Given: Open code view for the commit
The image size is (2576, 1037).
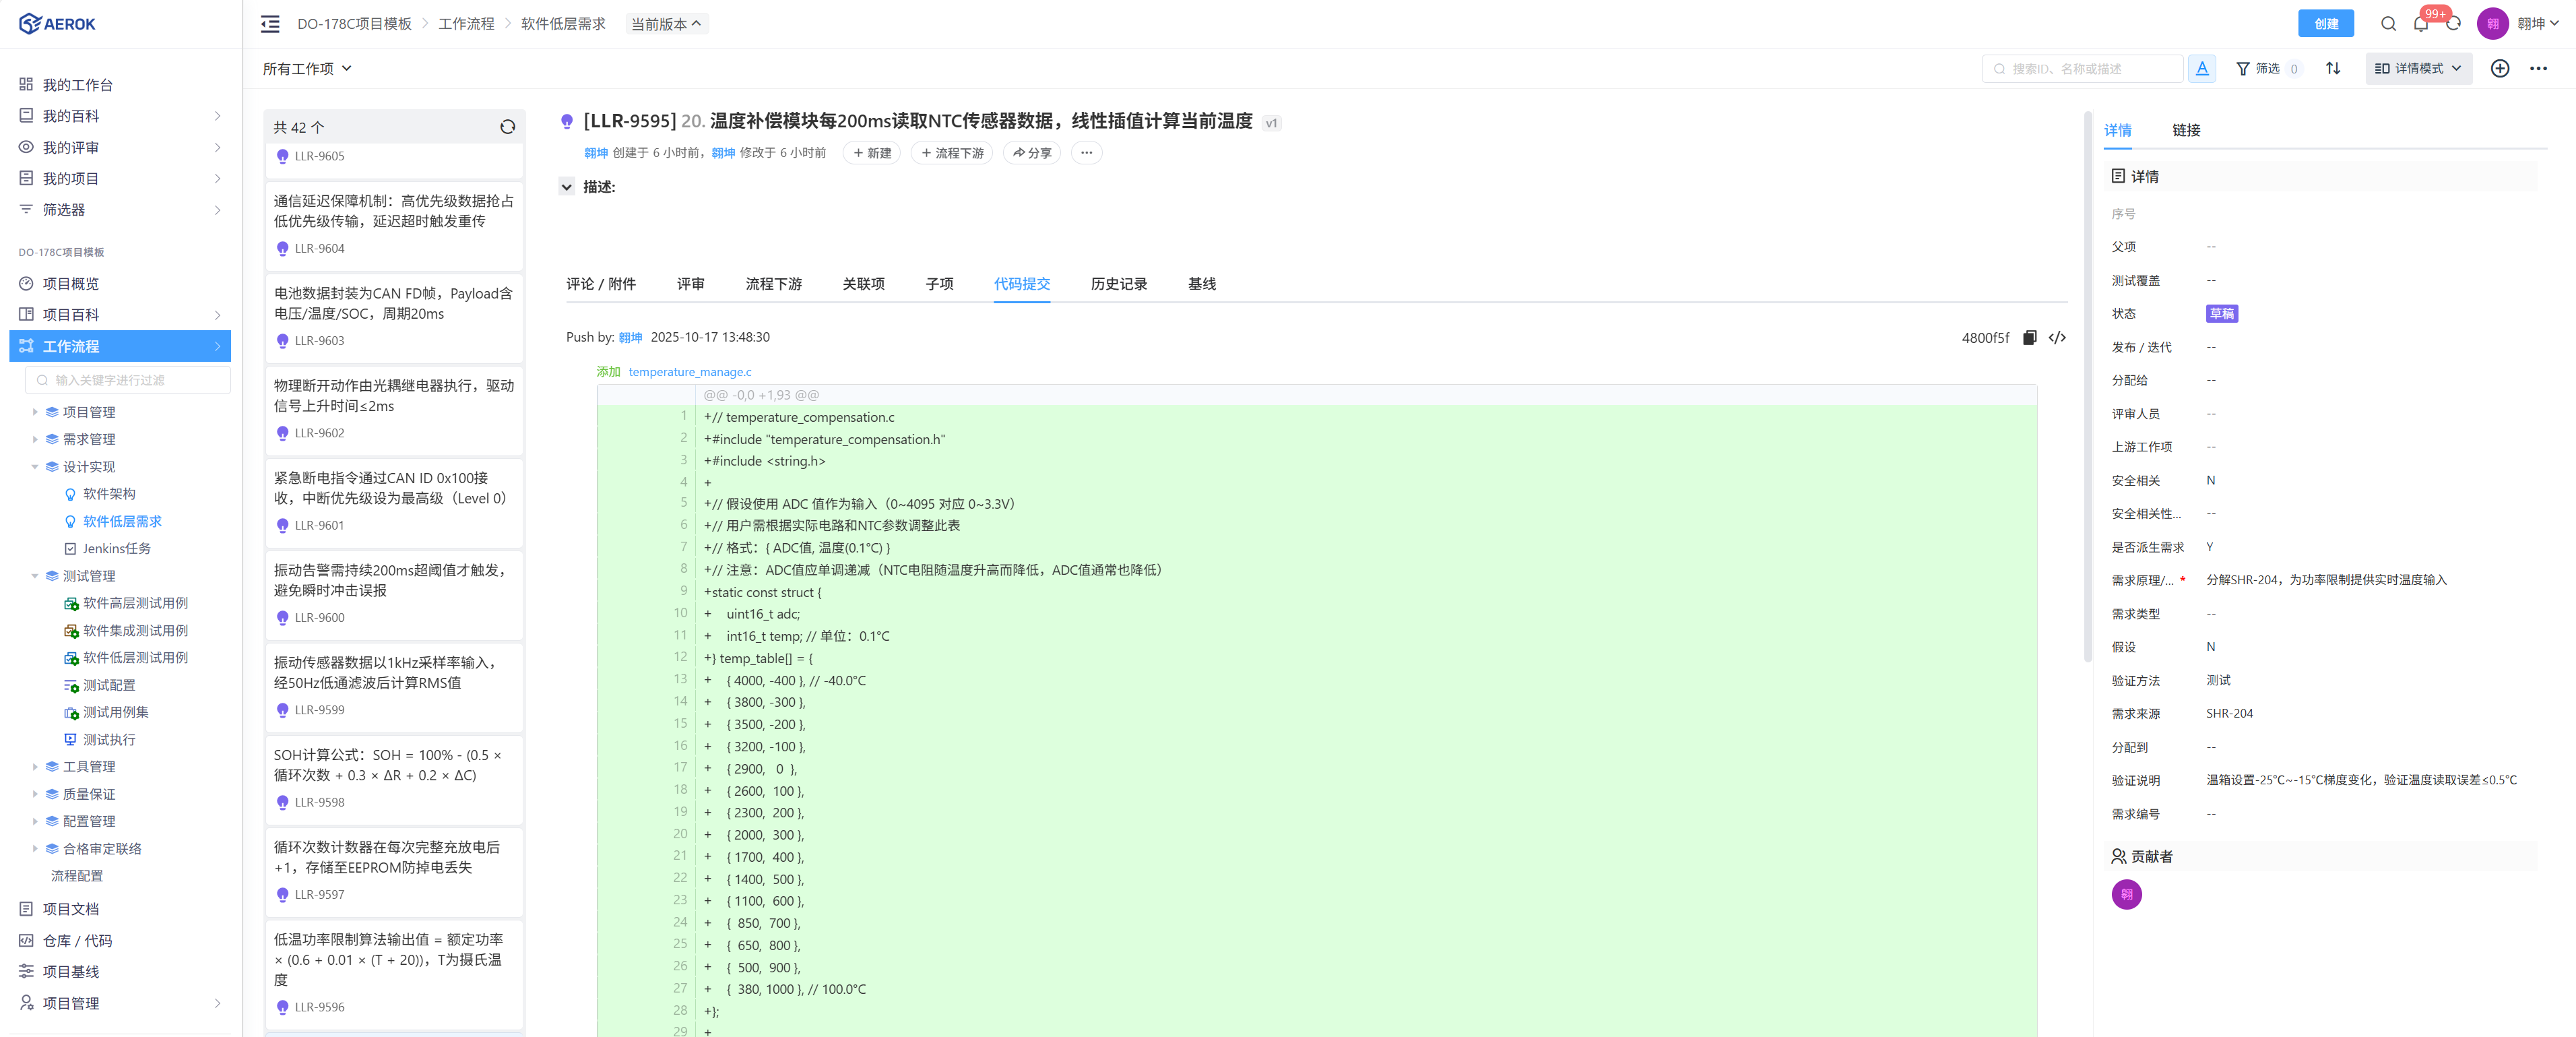Looking at the screenshot, I should pyautogui.click(x=2056, y=338).
